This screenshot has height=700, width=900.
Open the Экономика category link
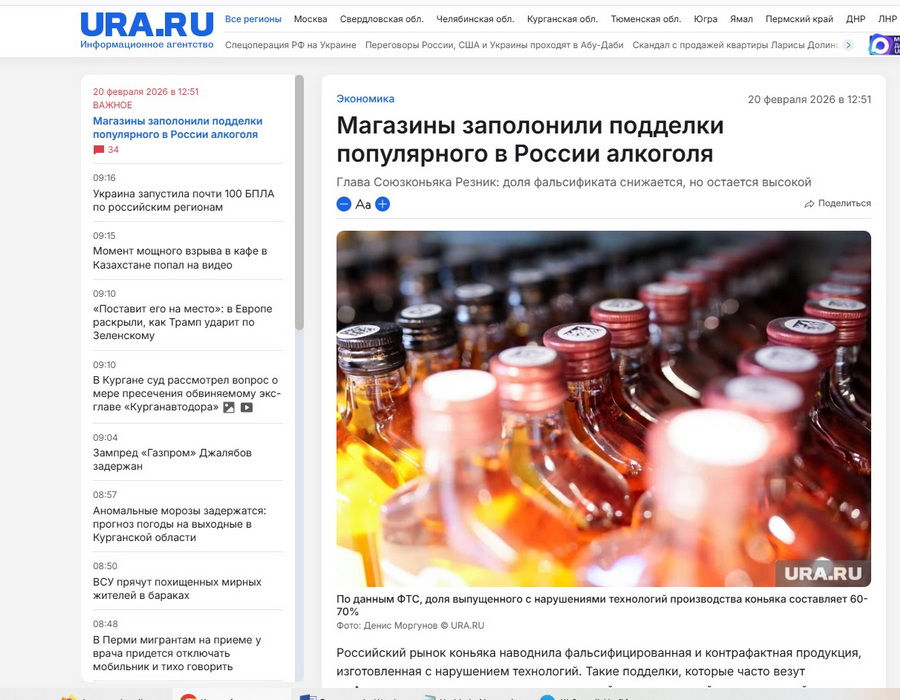tap(365, 99)
